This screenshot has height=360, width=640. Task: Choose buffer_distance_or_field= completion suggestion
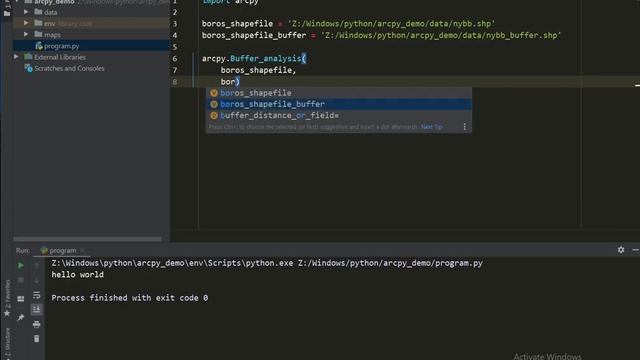pos(339,116)
